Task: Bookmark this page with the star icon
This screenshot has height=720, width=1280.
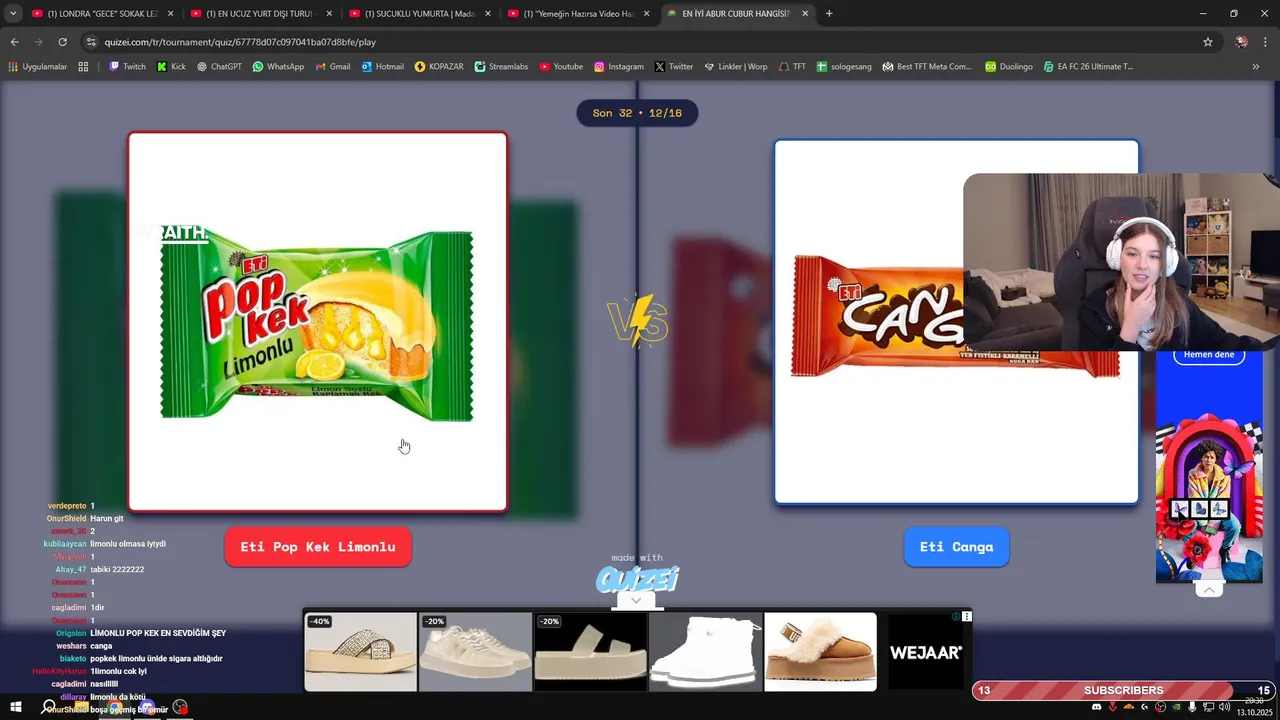Action: [1208, 42]
